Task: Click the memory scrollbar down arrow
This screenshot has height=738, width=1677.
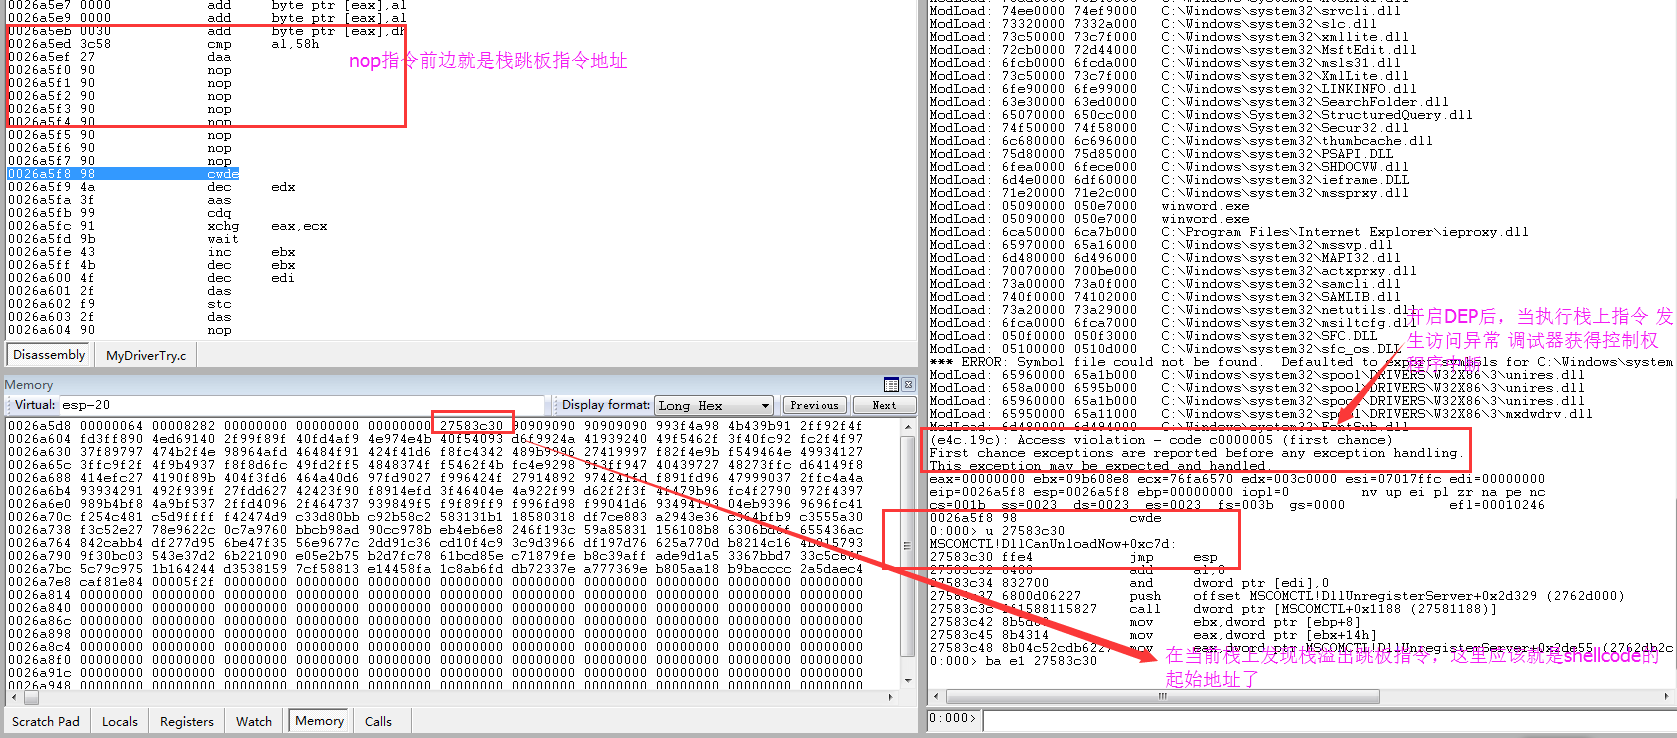Action: click(x=907, y=680)
